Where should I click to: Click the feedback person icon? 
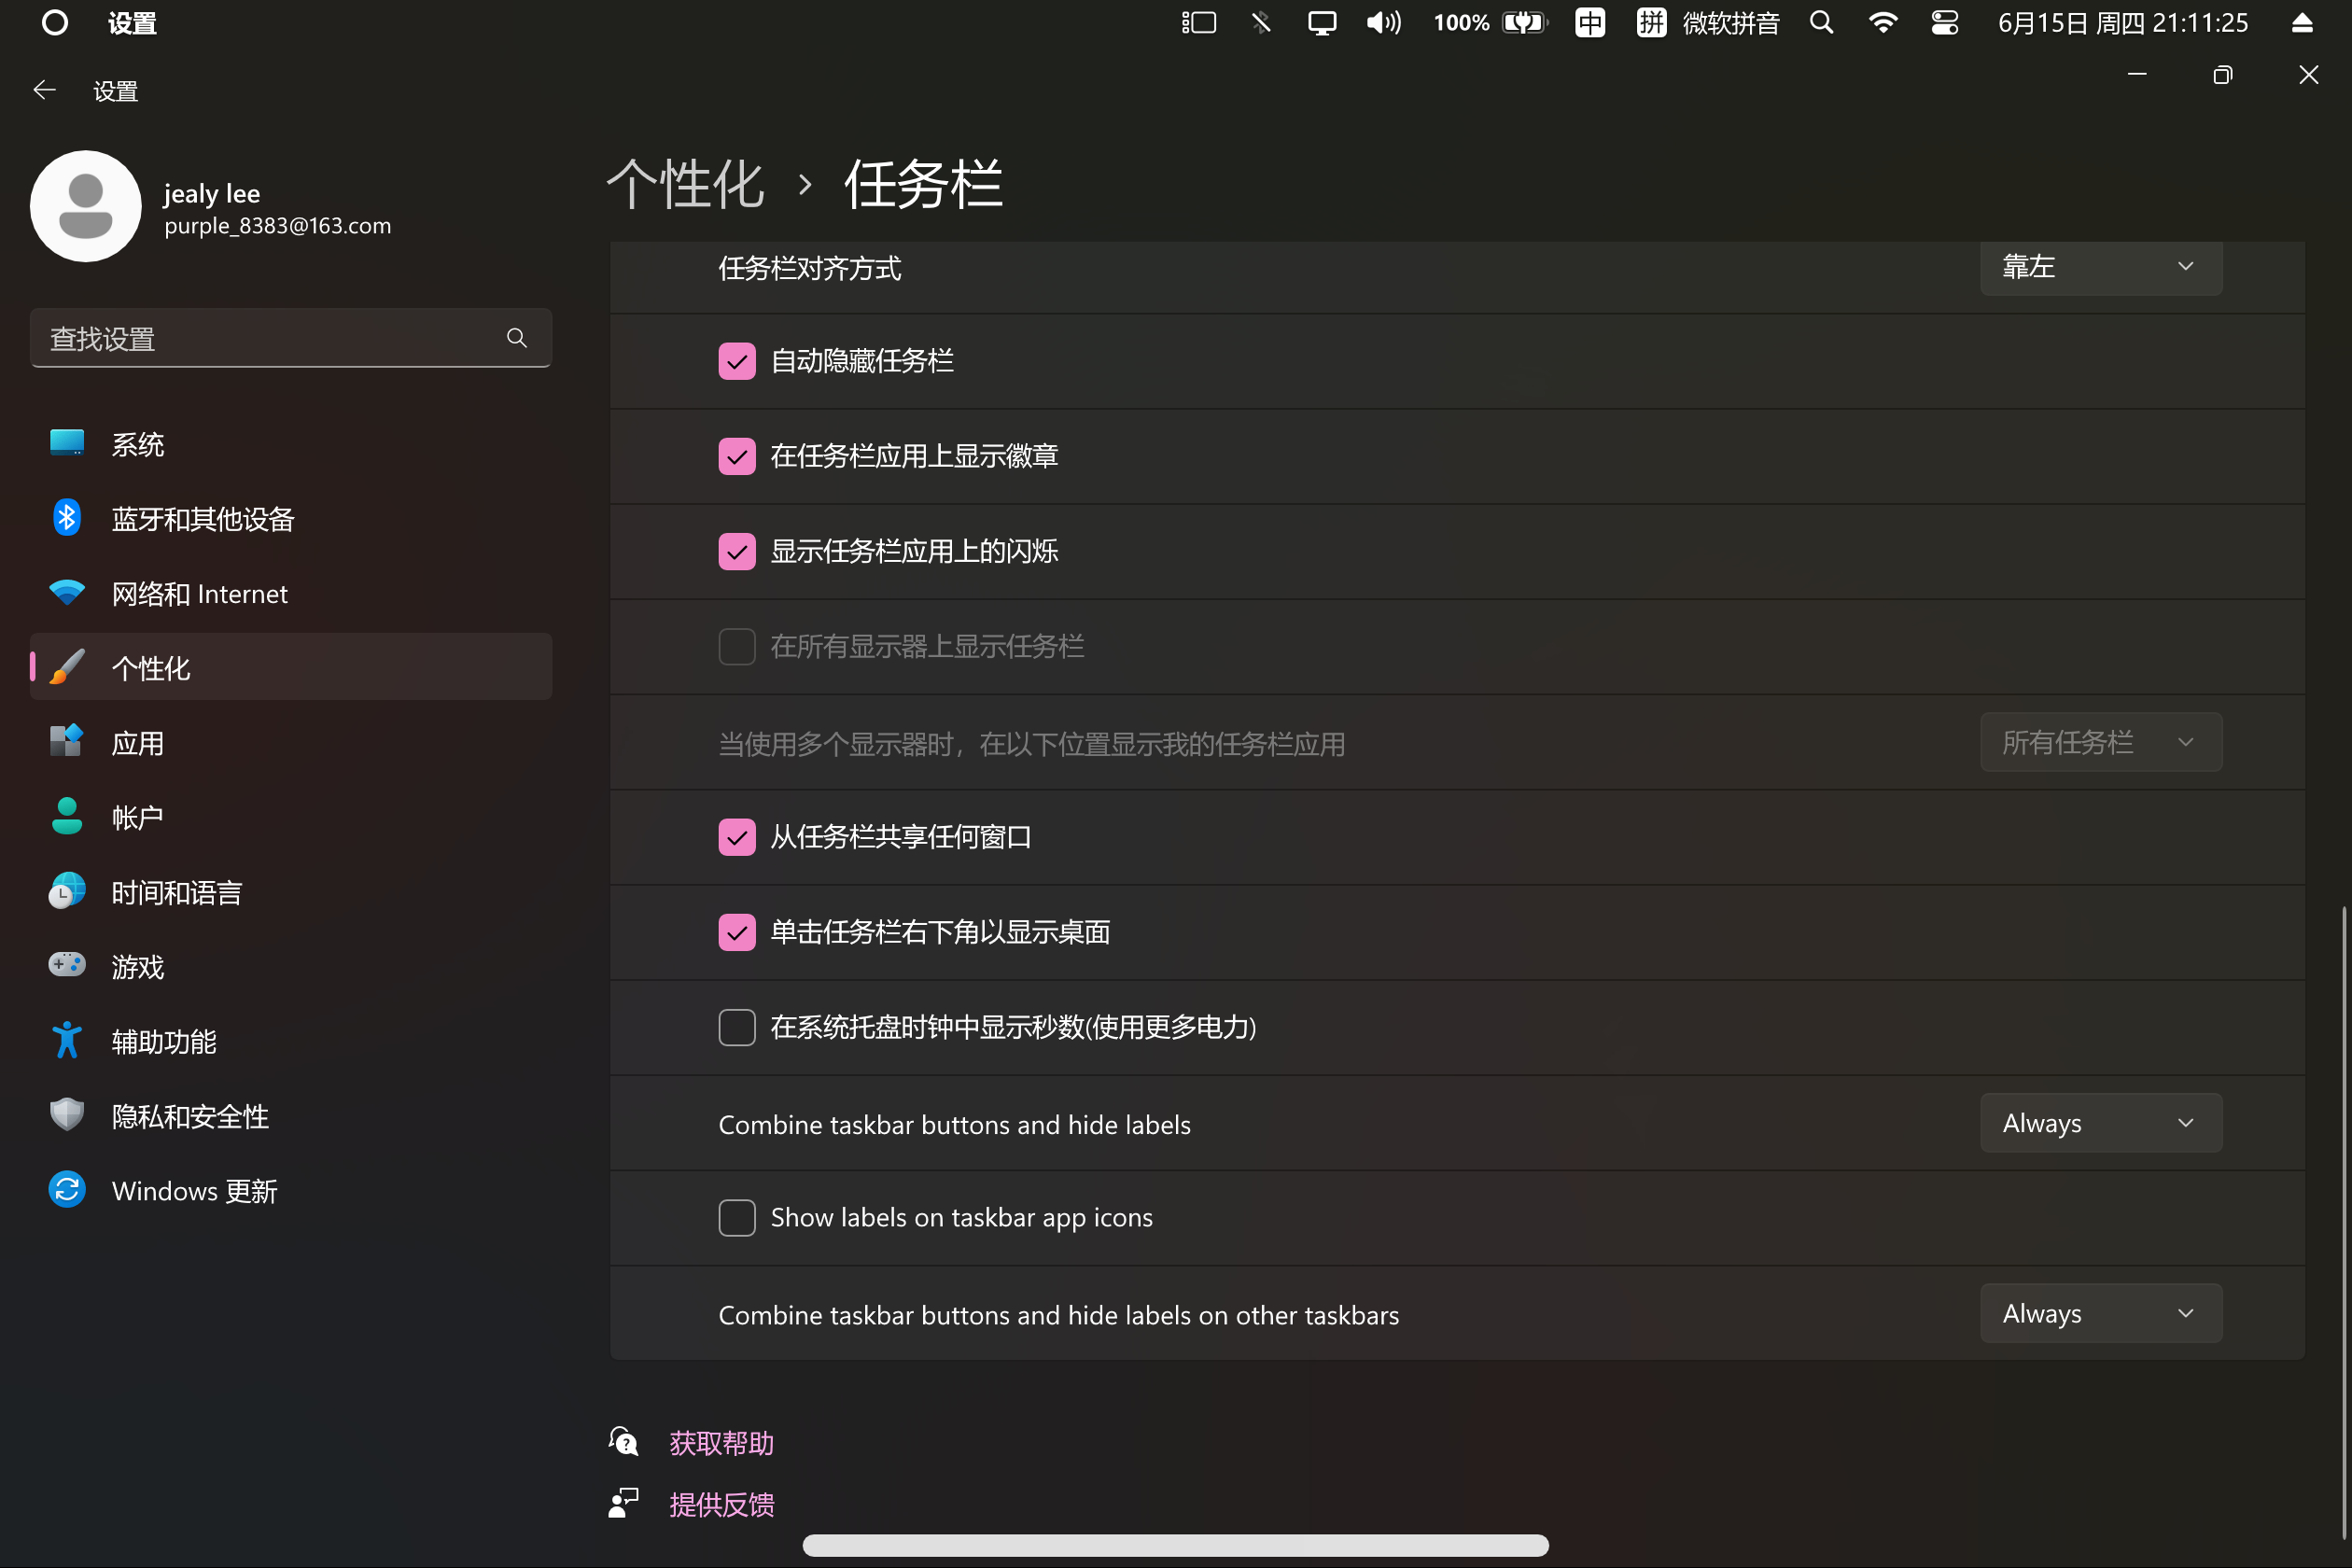[x=623, y=1503]
